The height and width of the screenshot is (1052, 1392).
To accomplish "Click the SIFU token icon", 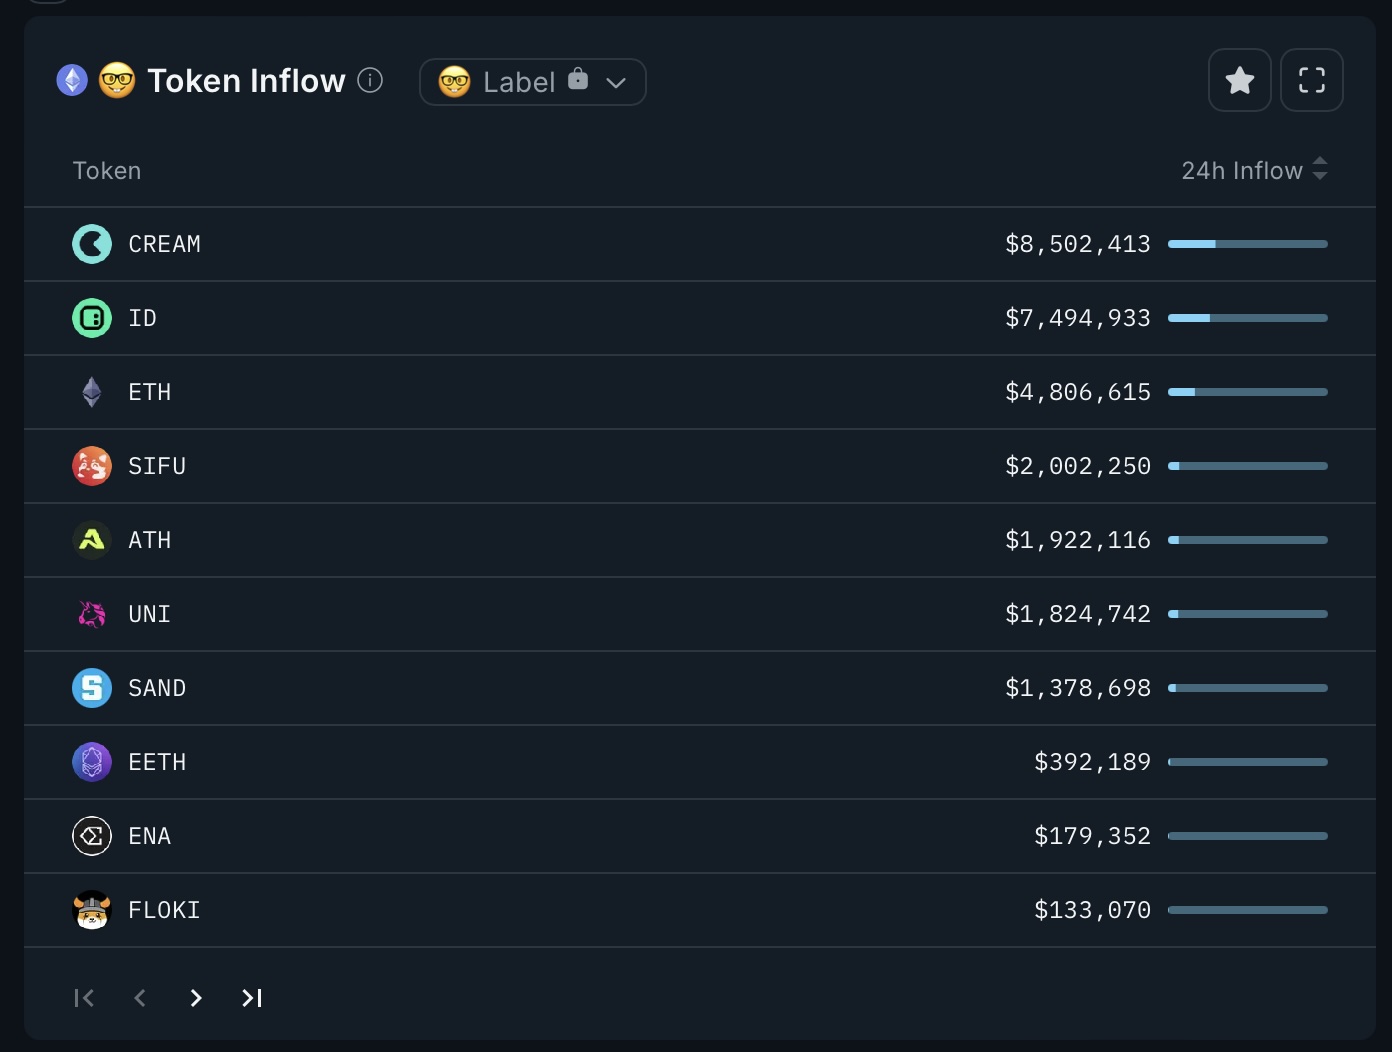I will coord(92,466).
